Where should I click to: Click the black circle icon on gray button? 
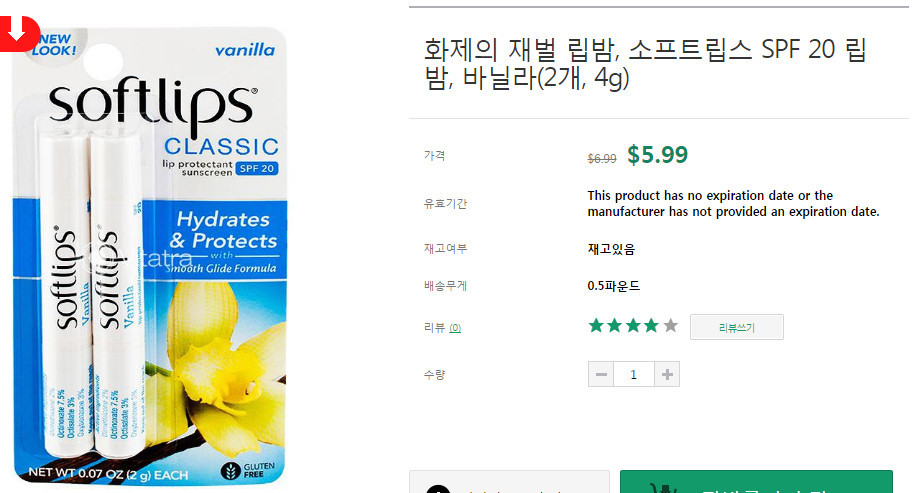pyautogui.click(x=438, y=489)
